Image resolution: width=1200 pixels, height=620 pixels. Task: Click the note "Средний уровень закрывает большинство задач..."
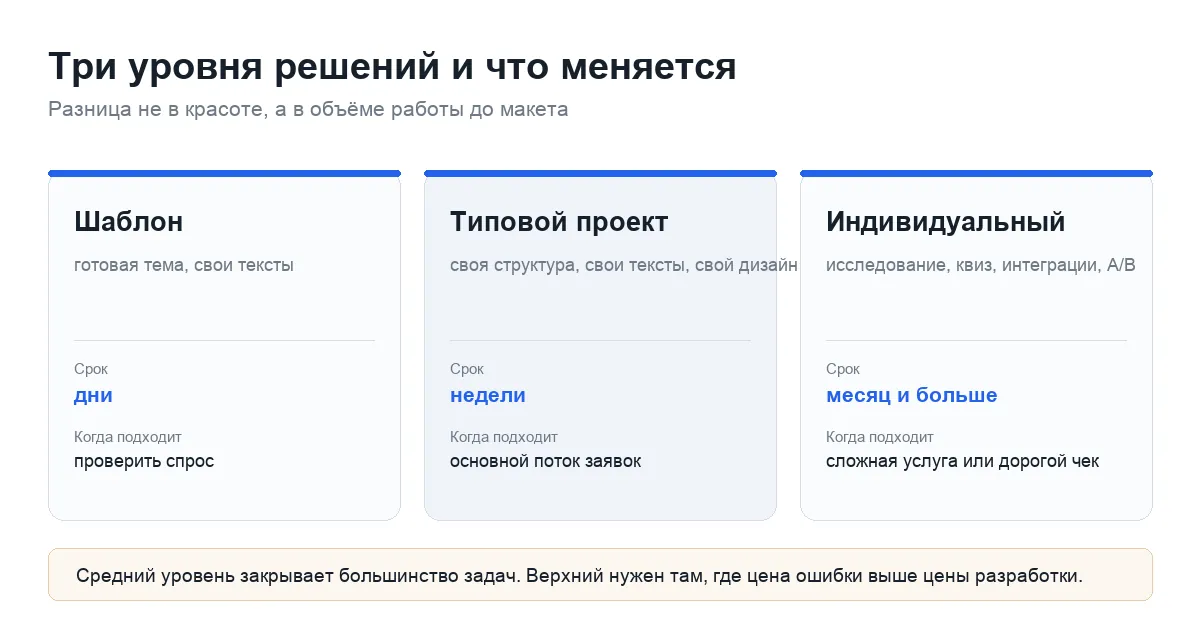click(600, 575)
